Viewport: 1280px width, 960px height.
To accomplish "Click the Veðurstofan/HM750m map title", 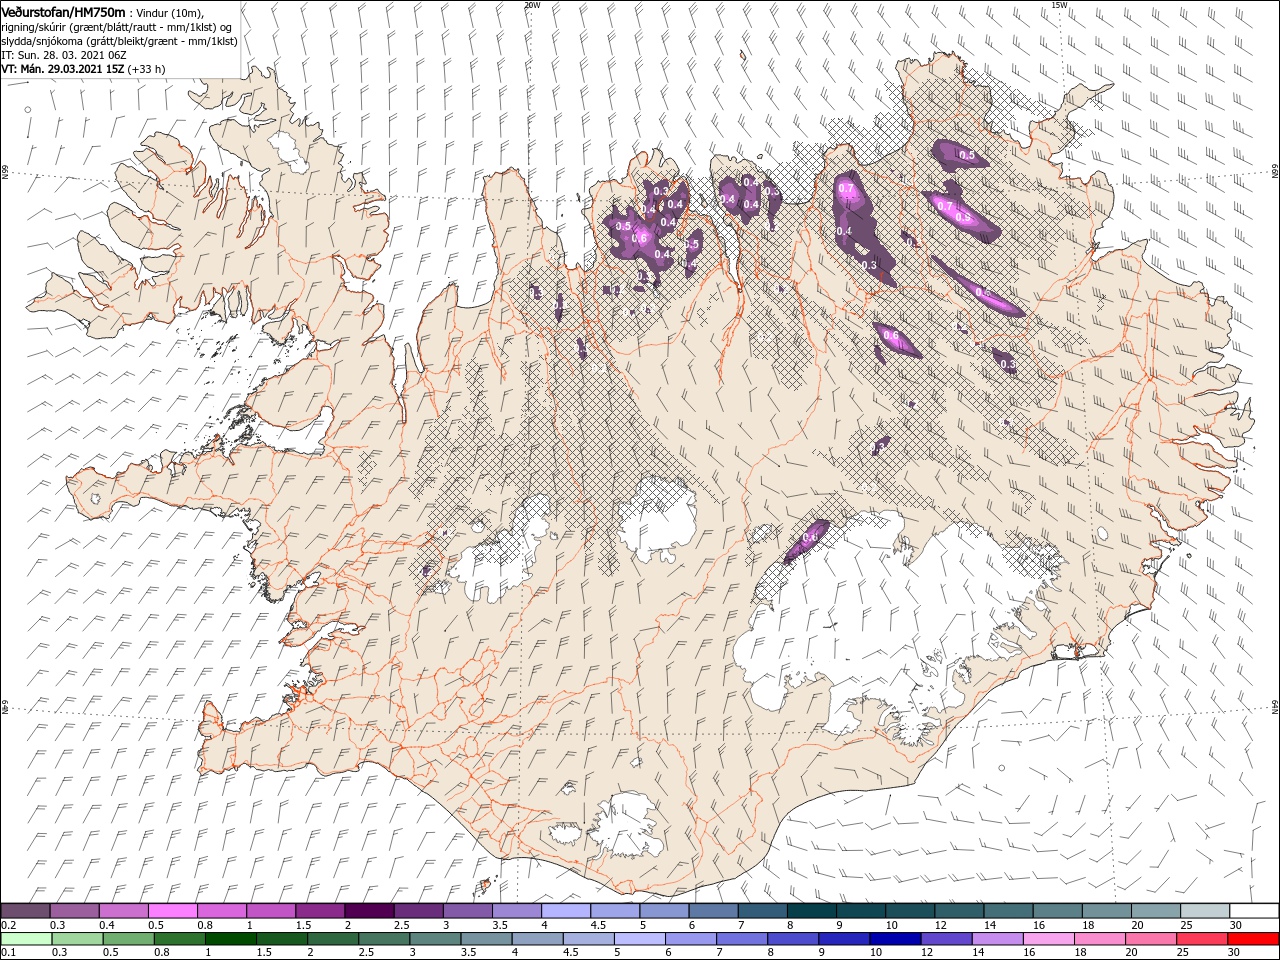I will 63,11.
